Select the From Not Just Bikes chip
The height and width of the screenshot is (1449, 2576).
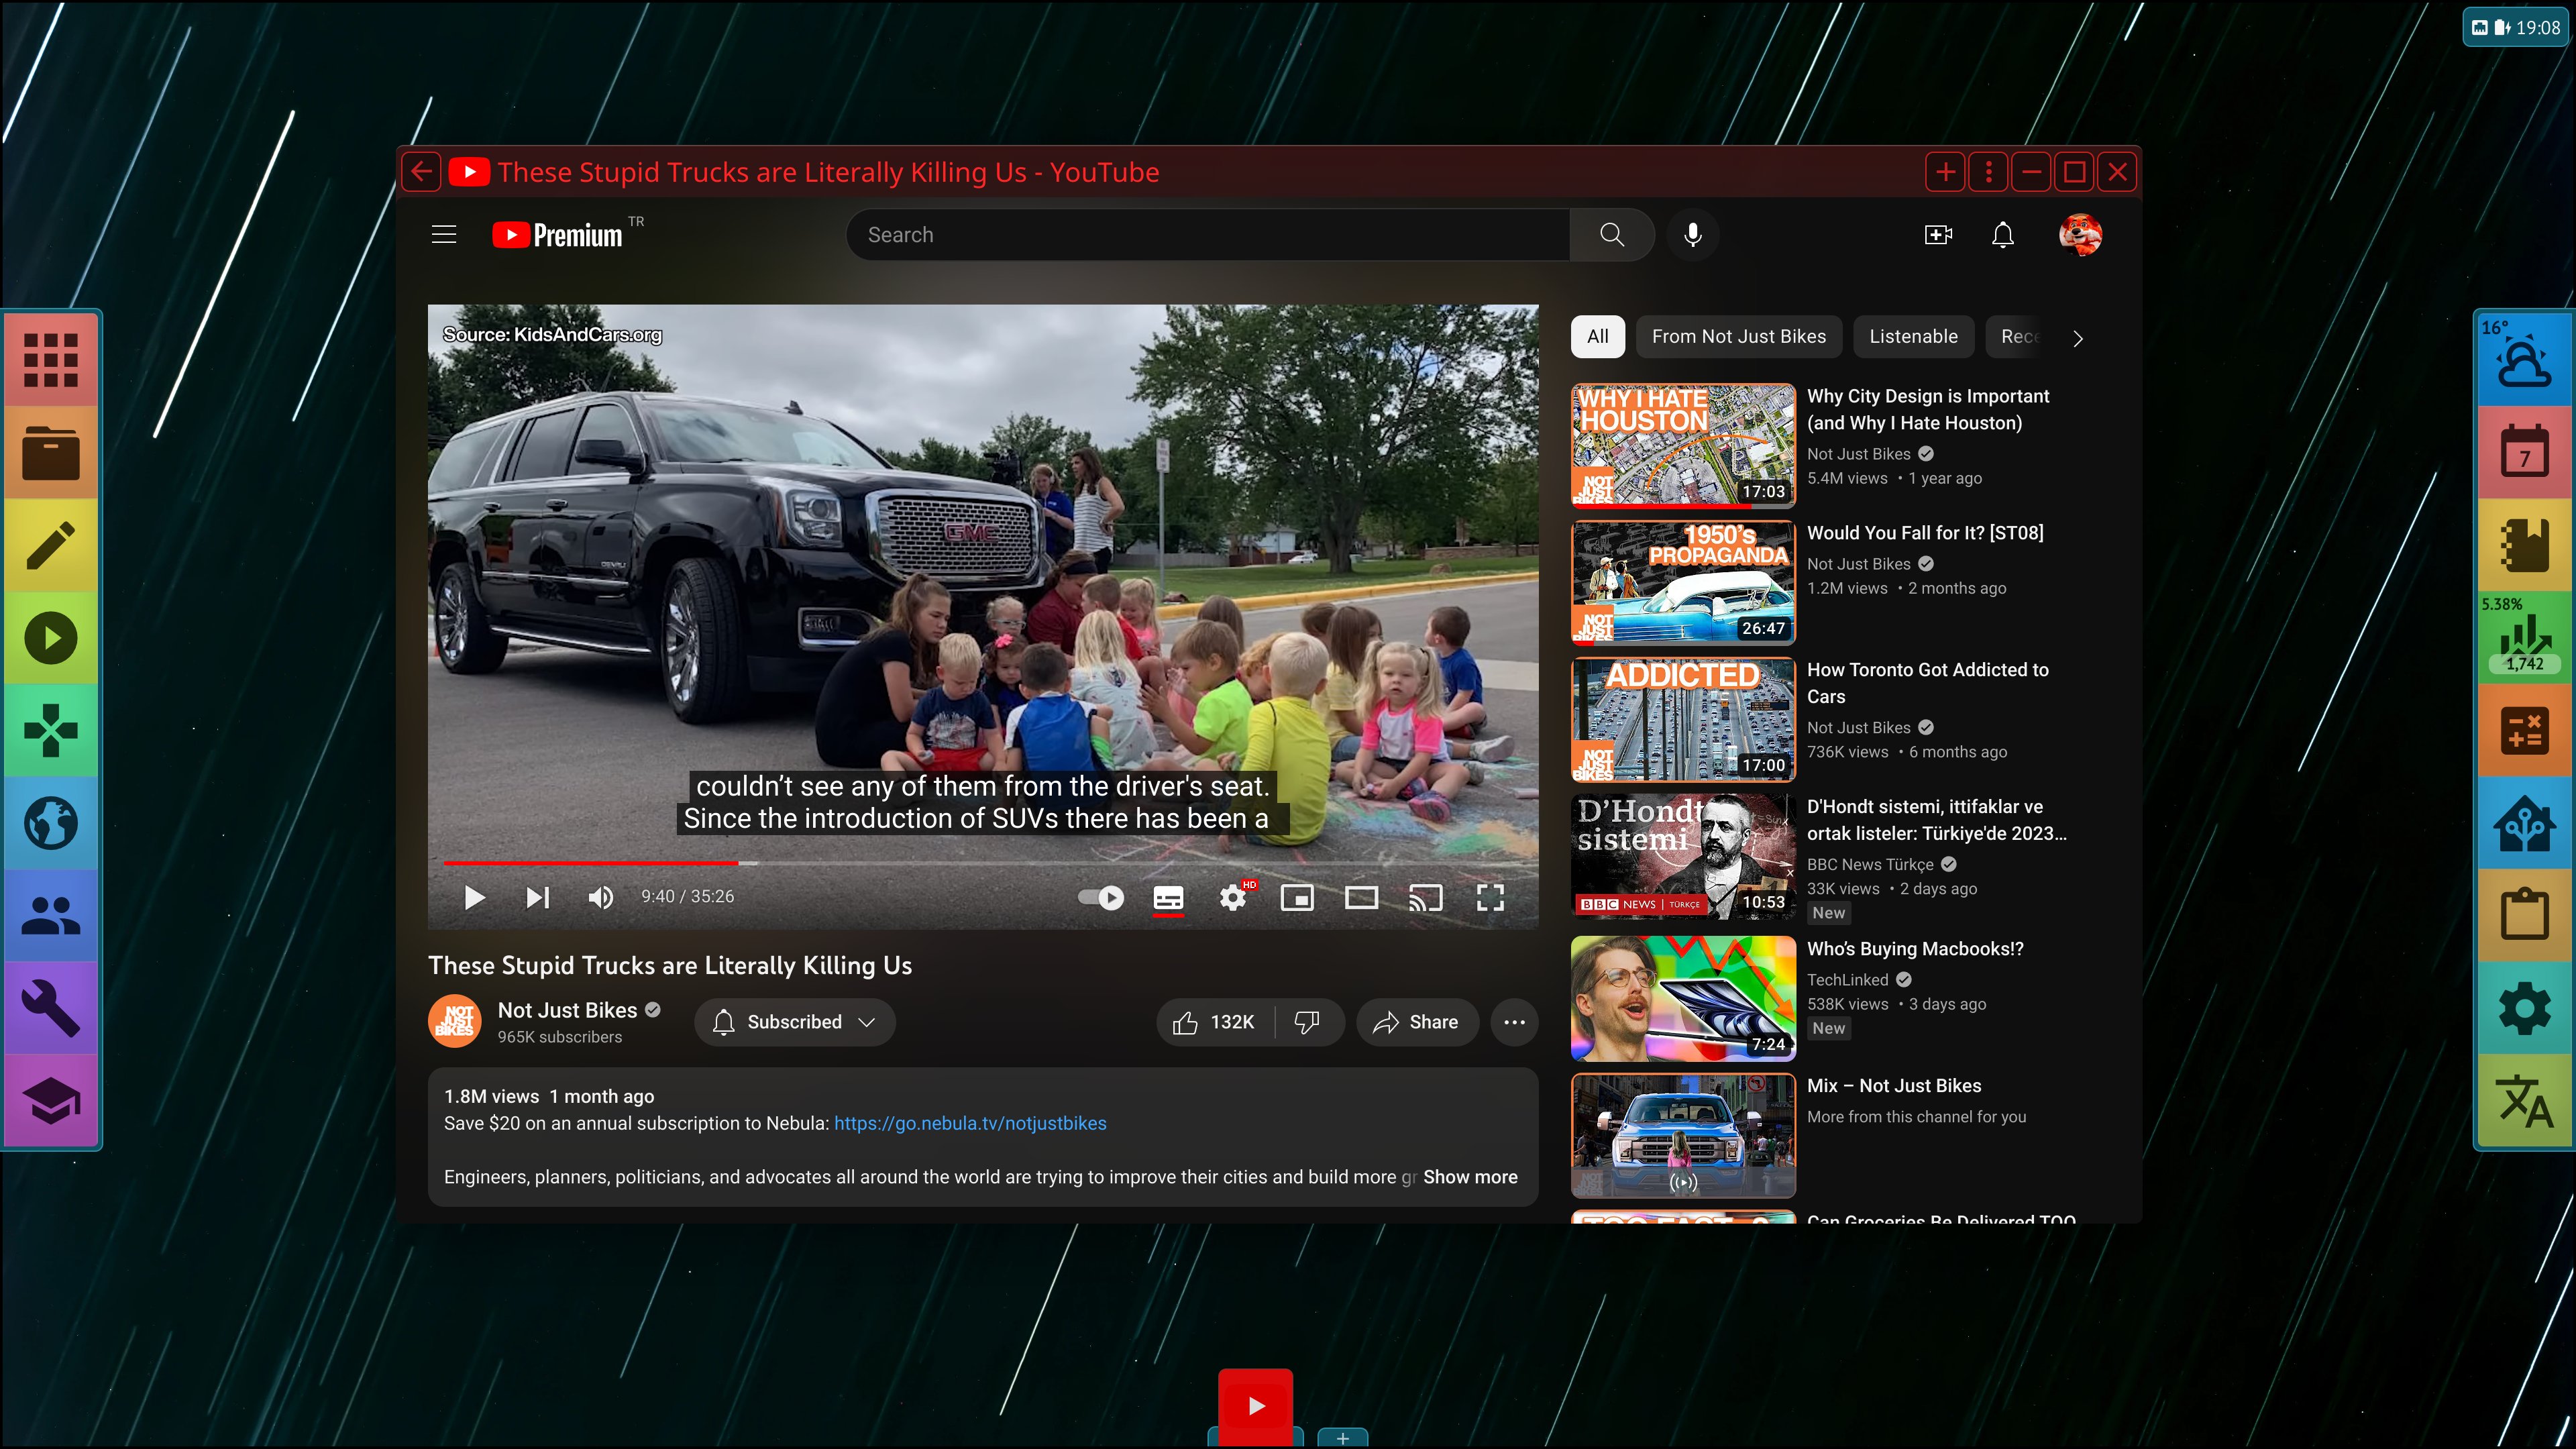tap(1738, 337)
